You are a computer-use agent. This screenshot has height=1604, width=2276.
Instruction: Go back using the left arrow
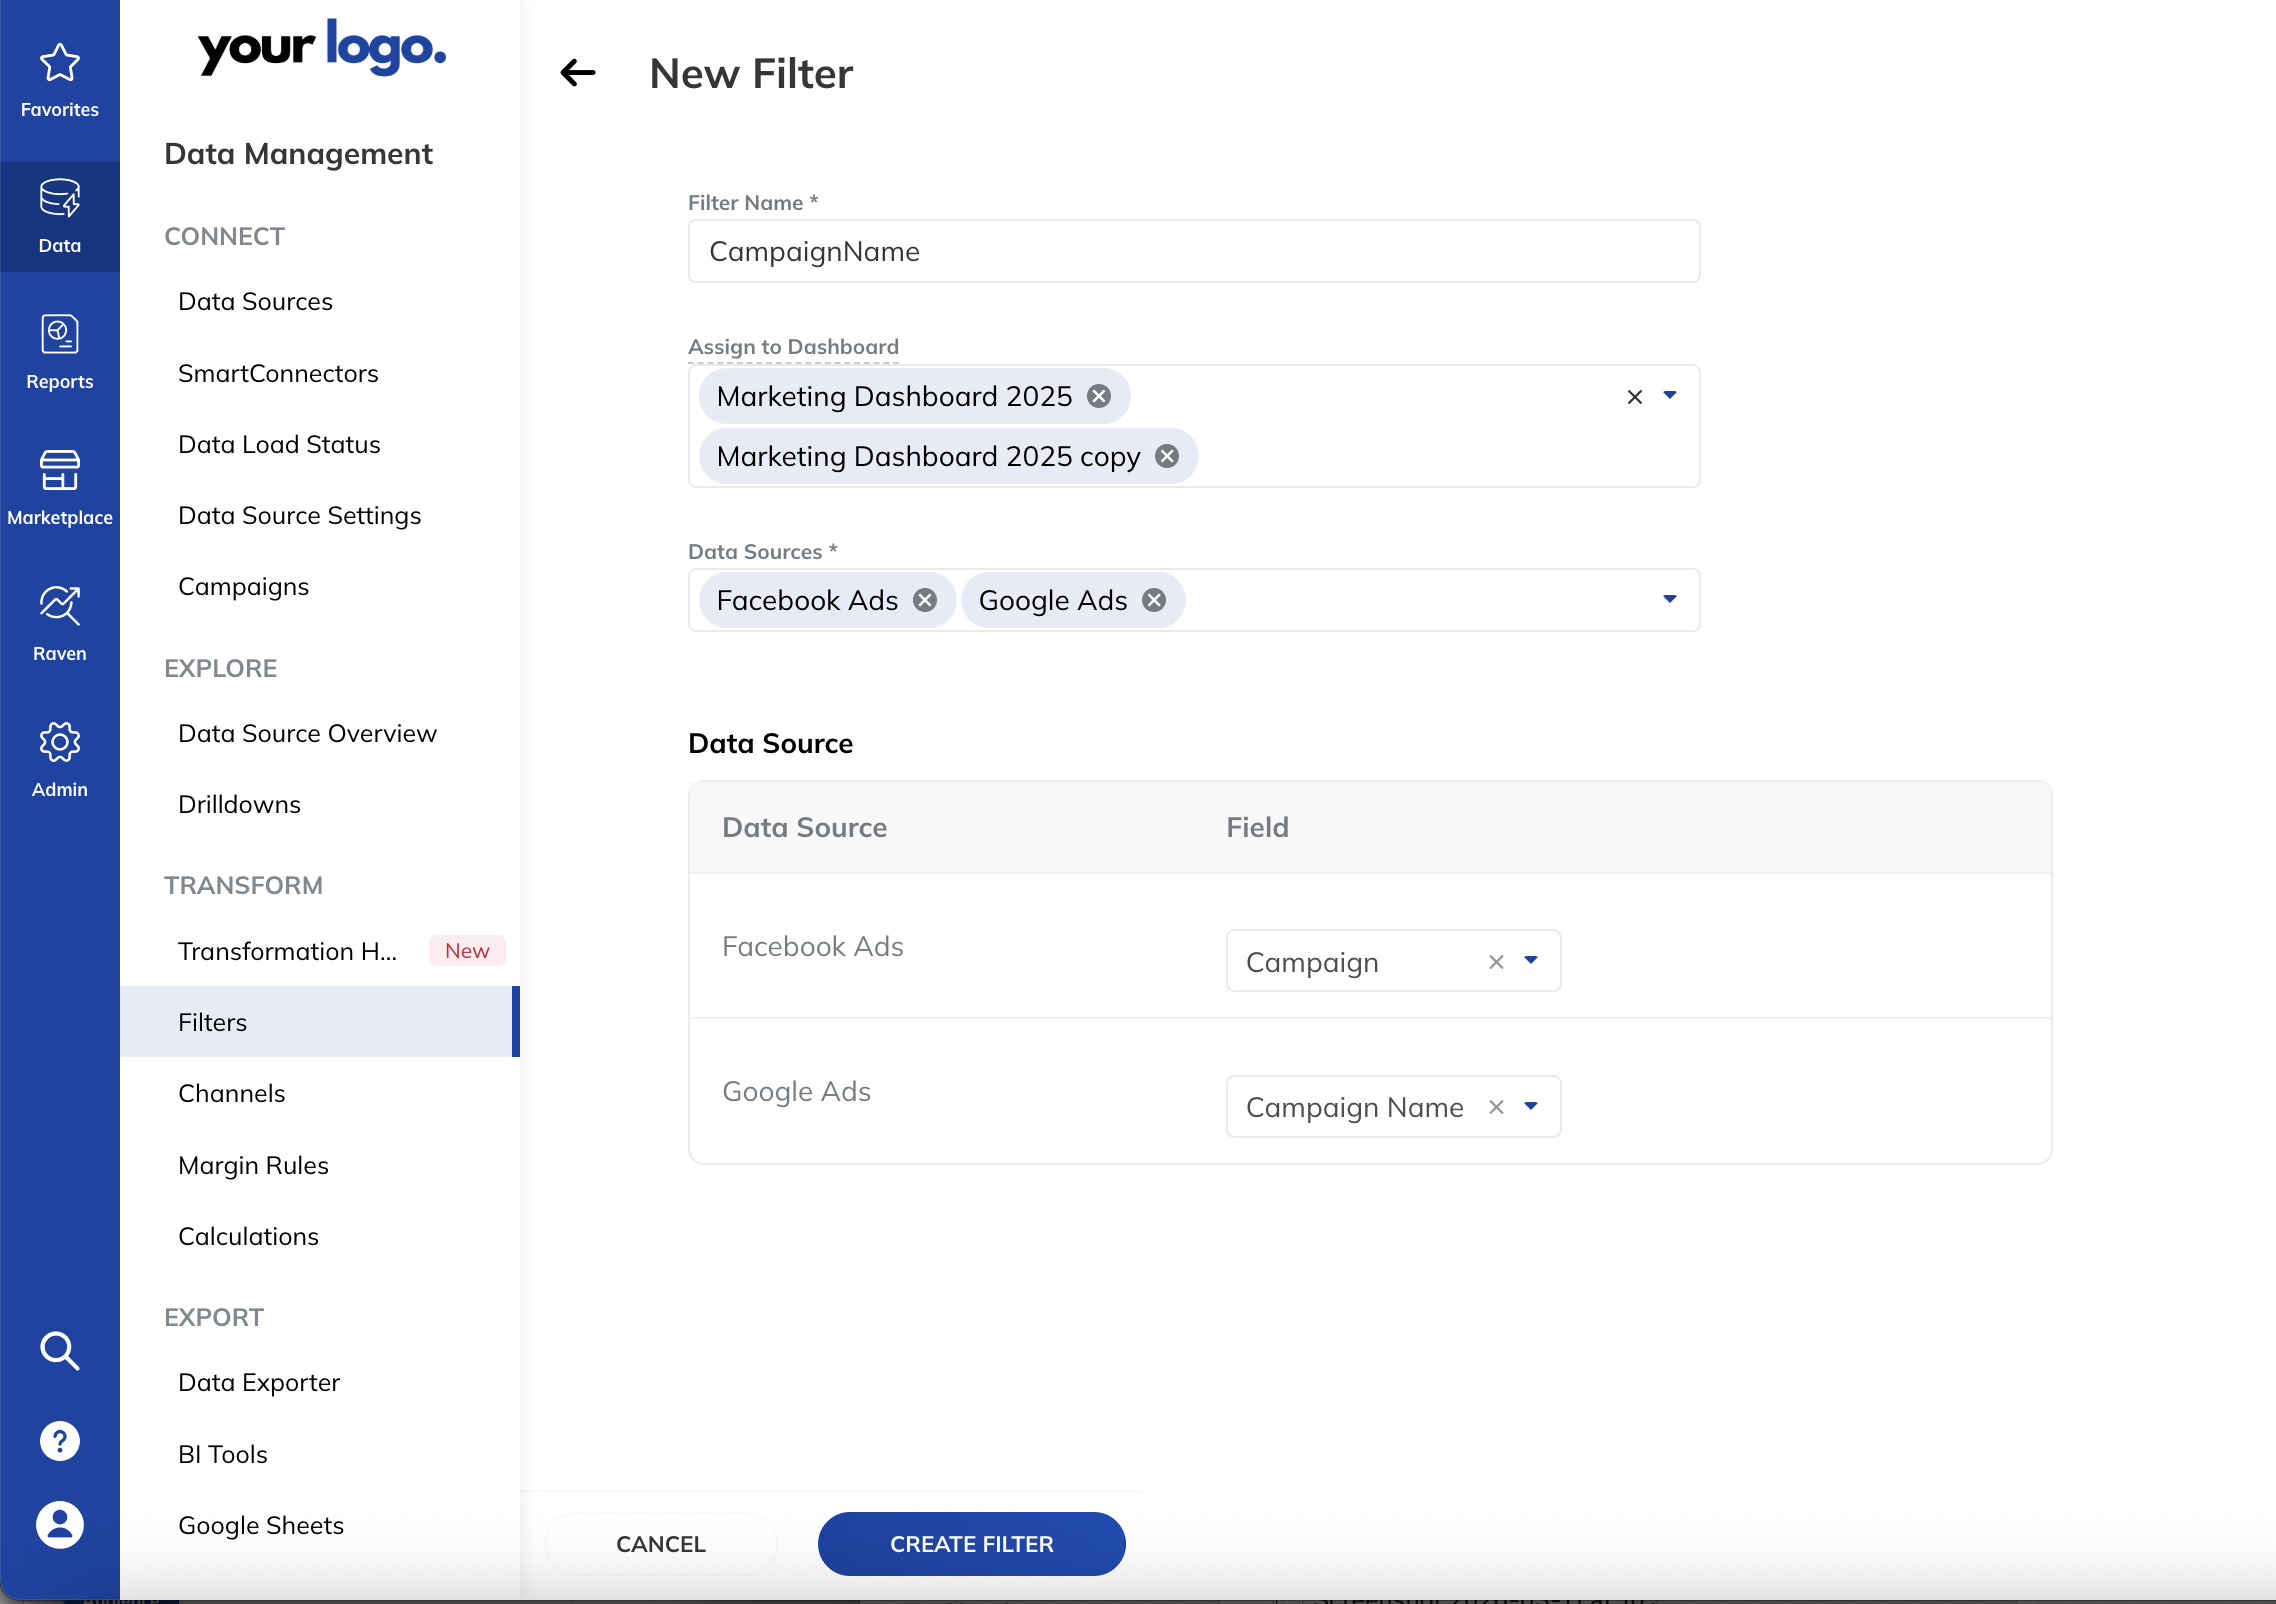click(x=578, y=73)
